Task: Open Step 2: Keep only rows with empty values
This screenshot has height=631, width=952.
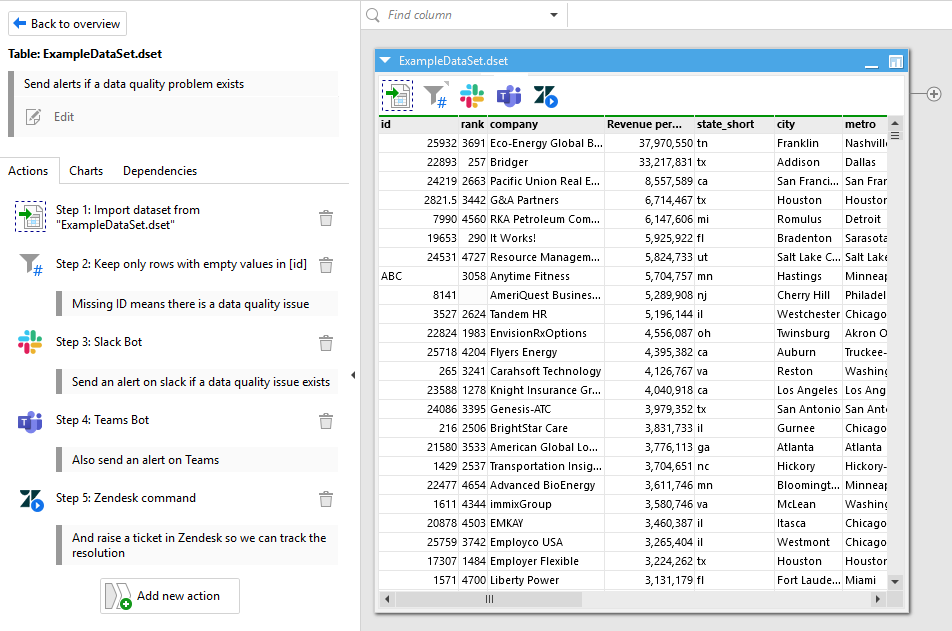Action: pos(181,264)
